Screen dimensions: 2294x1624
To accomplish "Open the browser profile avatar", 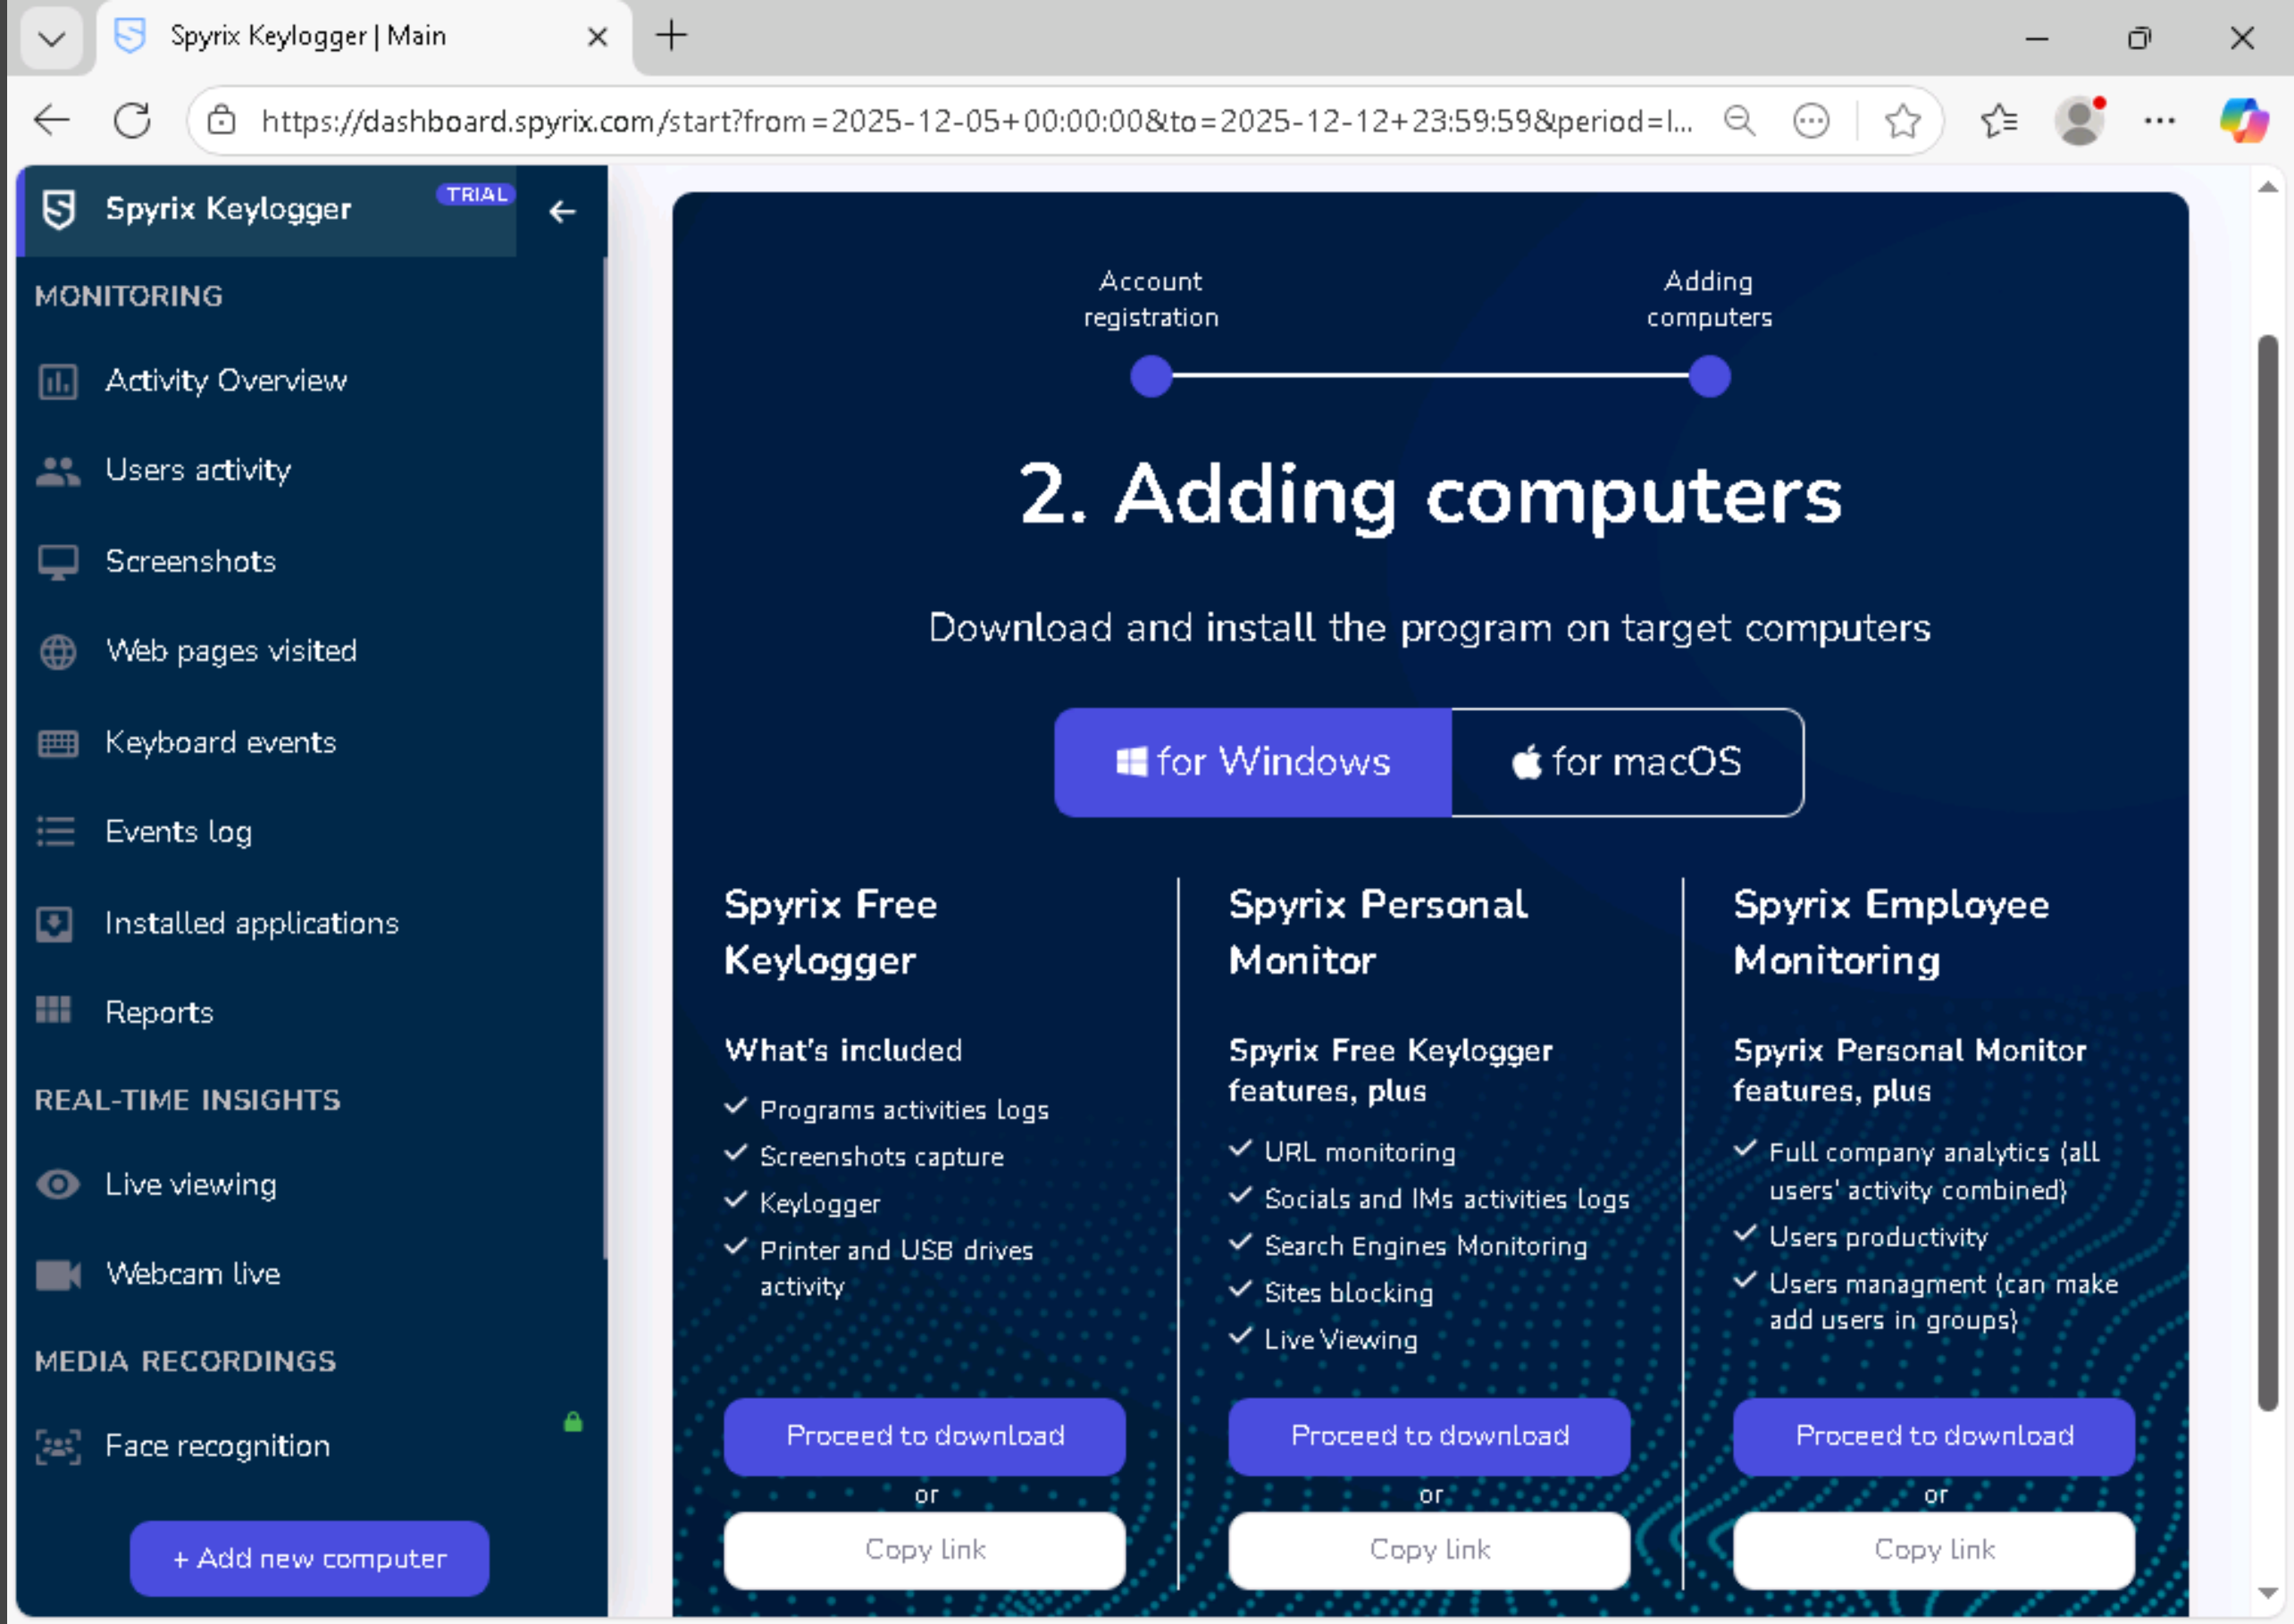I will click(2080, 121).
